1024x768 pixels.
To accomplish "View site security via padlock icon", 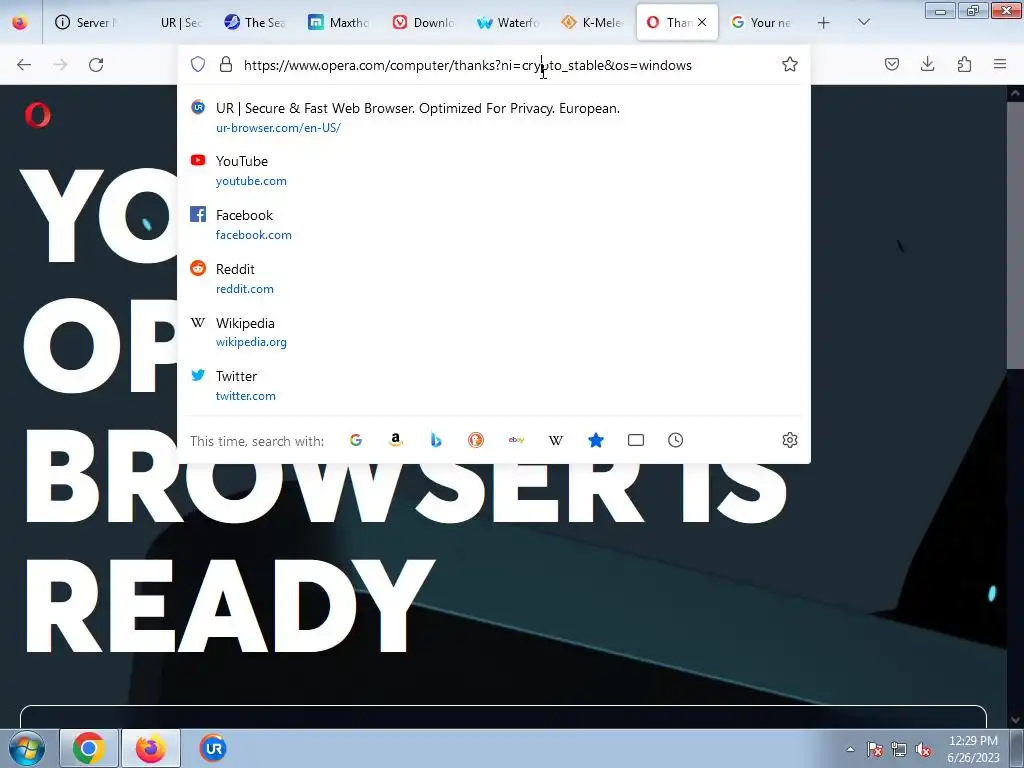I will pyautogui.click(x=226, y=64).
